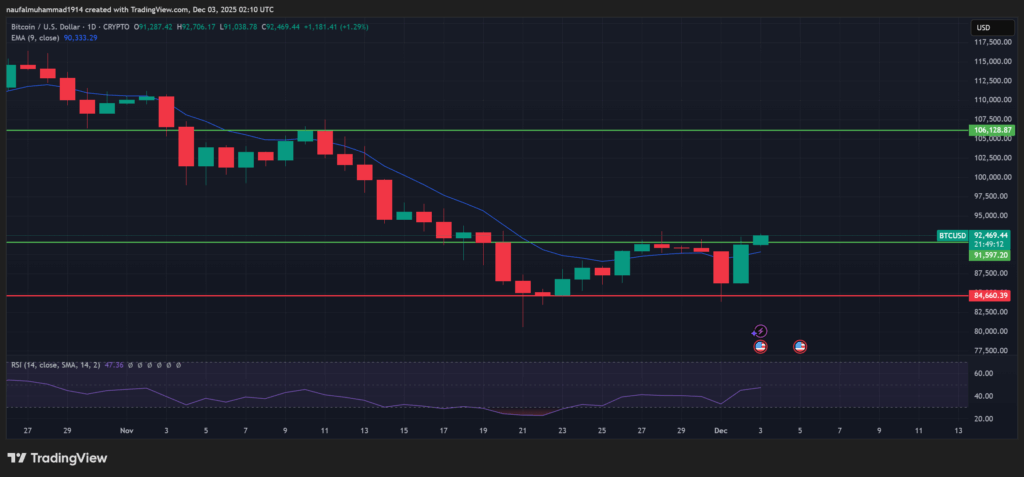
Task: Open the first US flag economic event marker
Action: click(x=760, y=347)
